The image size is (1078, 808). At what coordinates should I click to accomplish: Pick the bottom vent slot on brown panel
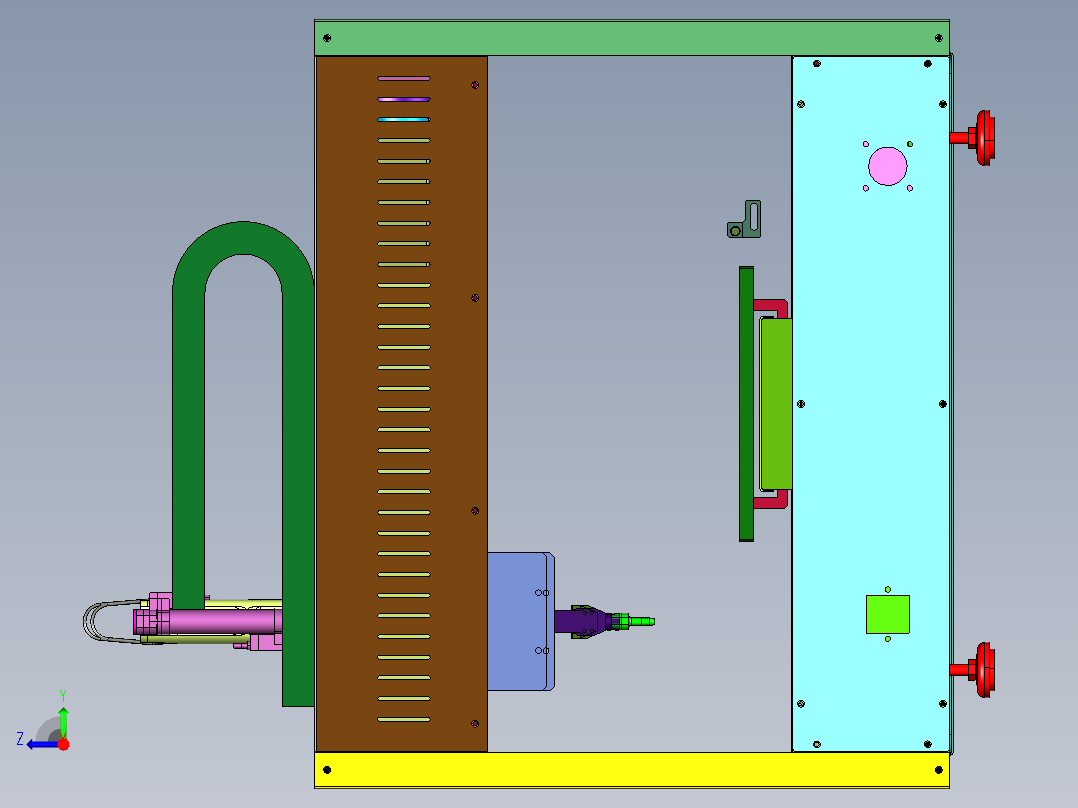pyautogui.click(x=404, y=719)
